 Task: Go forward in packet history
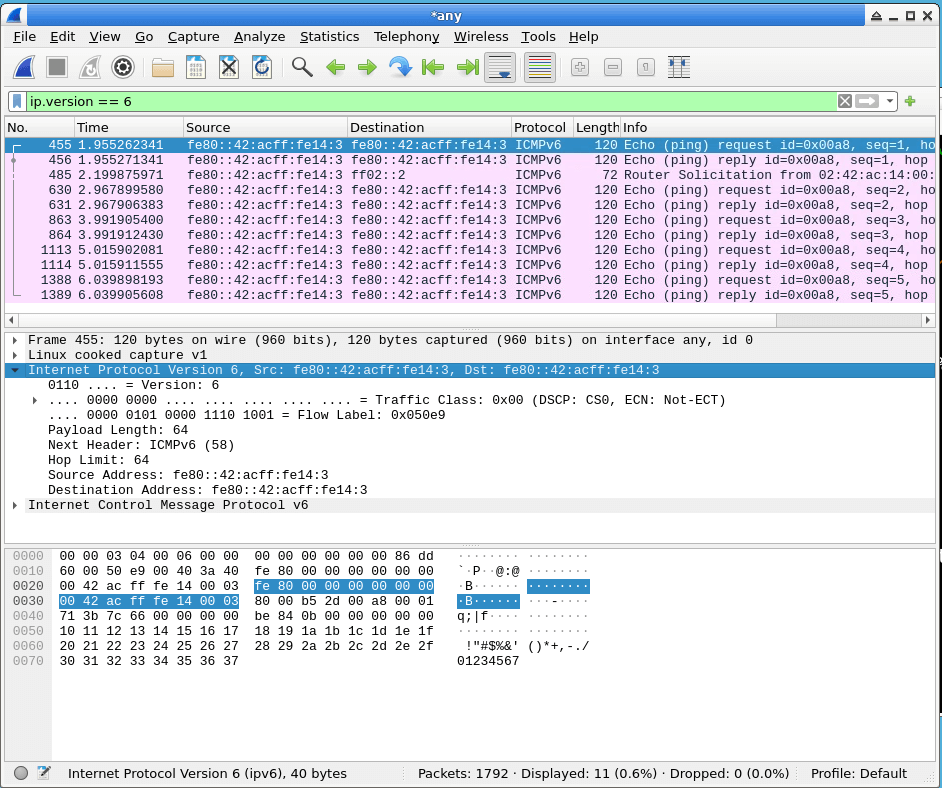(367, 67)
